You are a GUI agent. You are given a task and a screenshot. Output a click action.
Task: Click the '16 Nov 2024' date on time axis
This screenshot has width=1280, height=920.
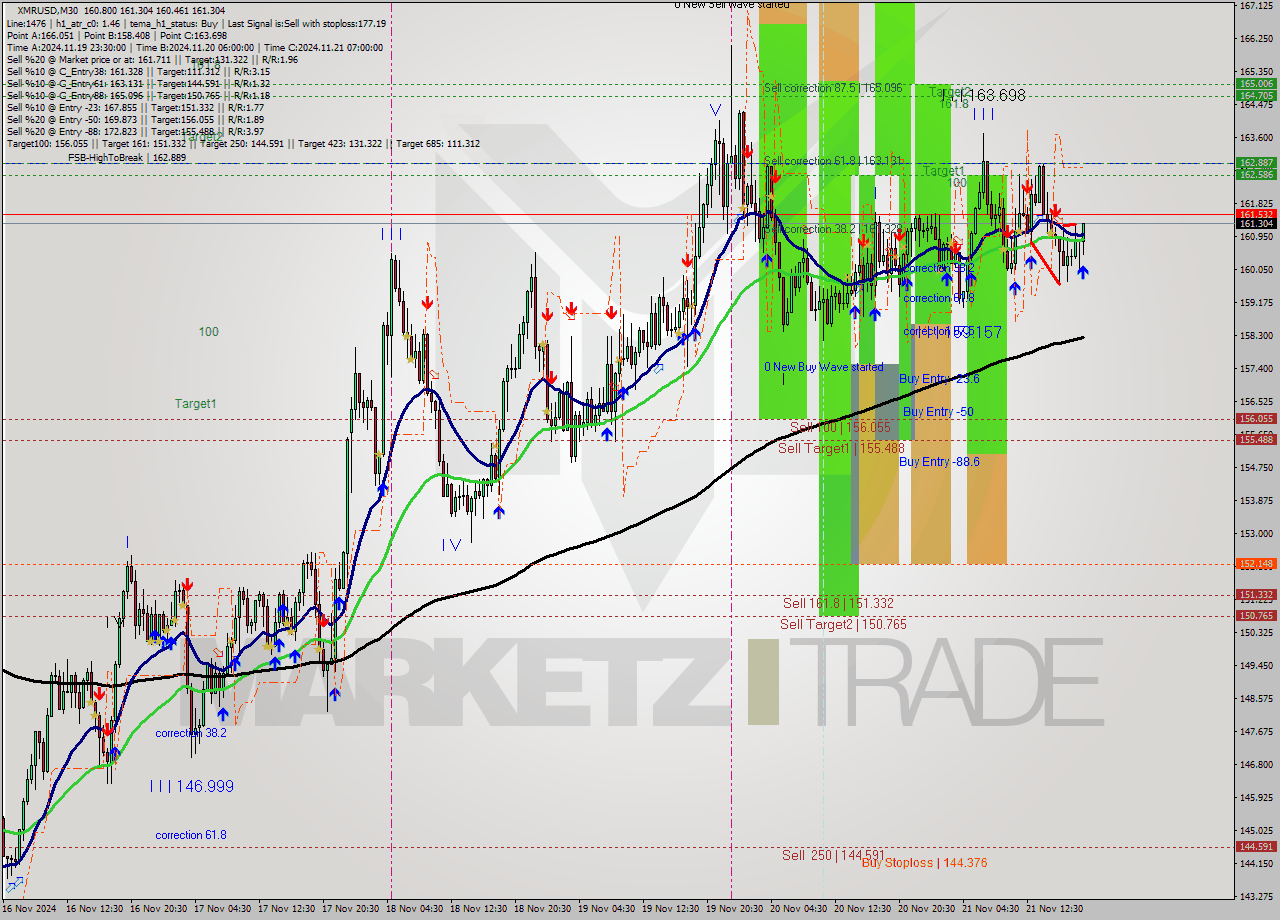(x=29, y=909)
